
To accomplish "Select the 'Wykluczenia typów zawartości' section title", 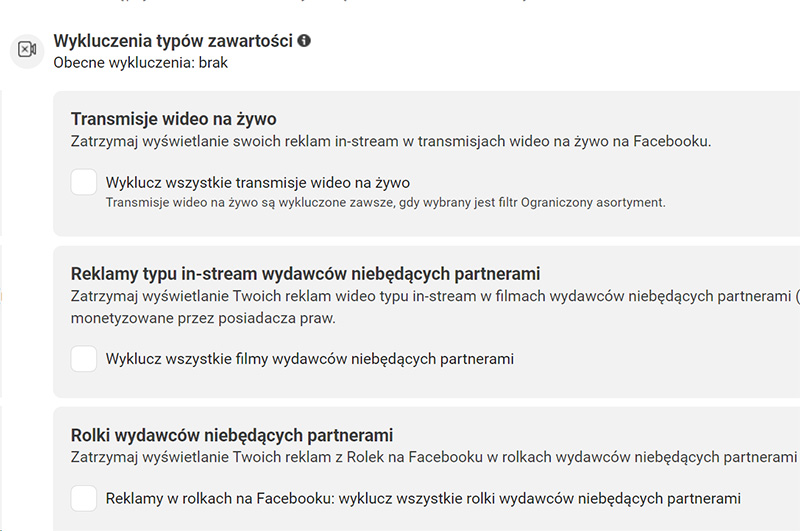I will click(172, 41).
